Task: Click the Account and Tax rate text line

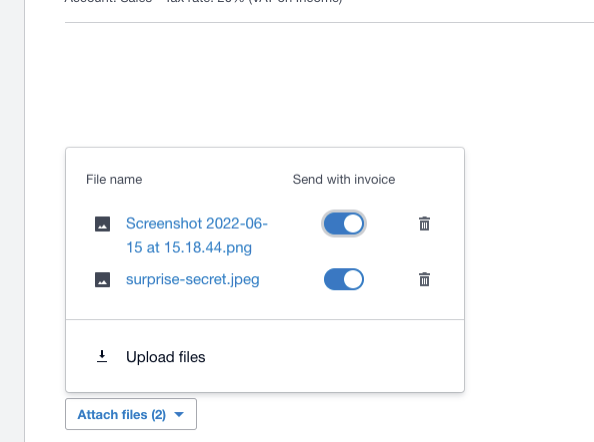Action: coord(203,2)
